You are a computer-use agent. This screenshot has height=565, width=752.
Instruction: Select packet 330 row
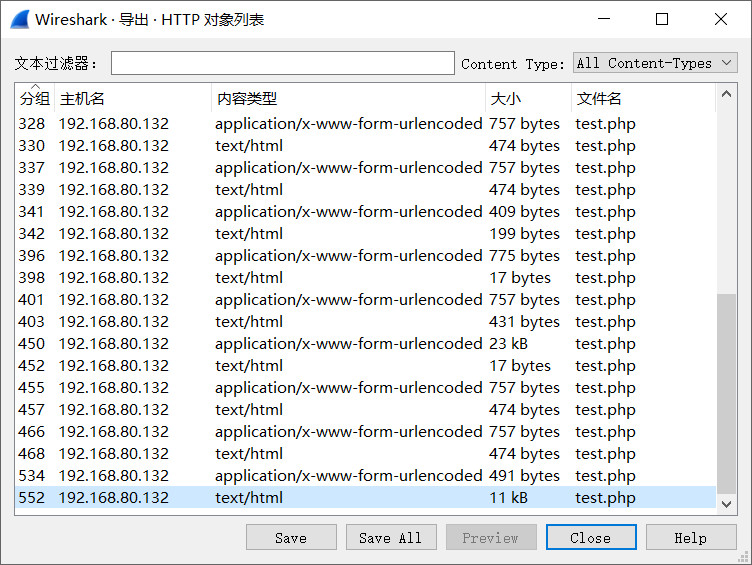(365, 146)
